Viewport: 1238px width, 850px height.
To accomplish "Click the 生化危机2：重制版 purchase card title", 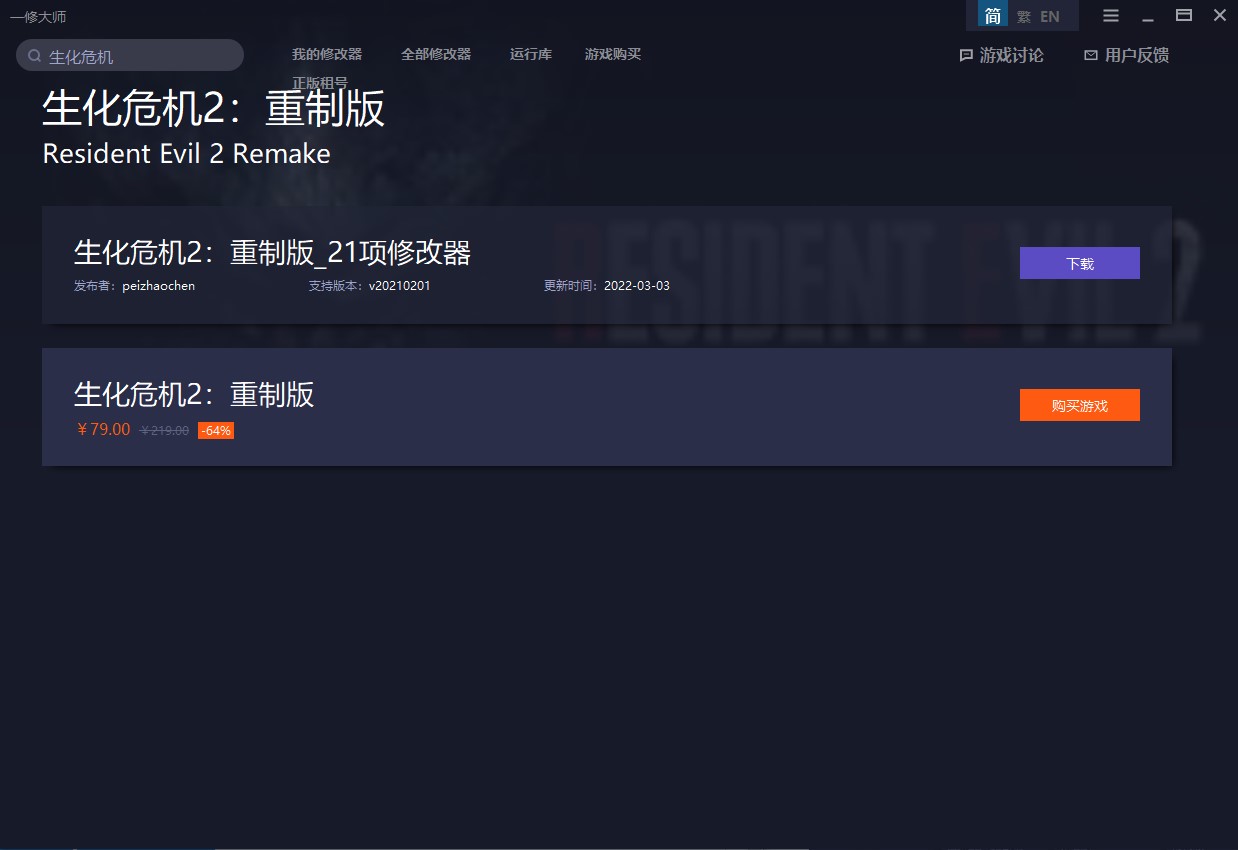I will [x=194, y=395].
